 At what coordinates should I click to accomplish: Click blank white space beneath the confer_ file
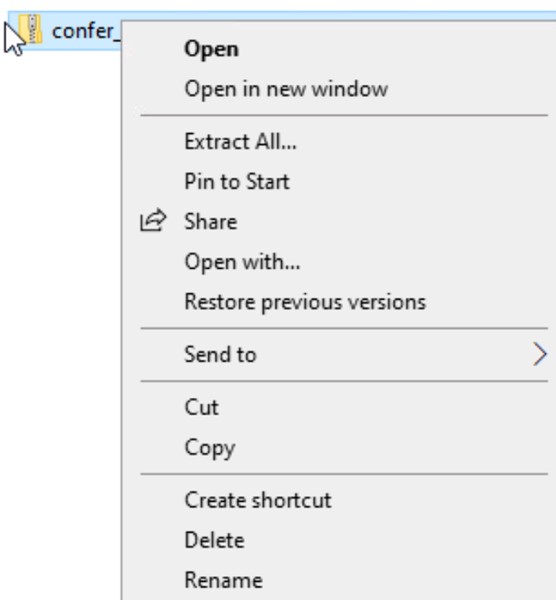pos(61,306)
